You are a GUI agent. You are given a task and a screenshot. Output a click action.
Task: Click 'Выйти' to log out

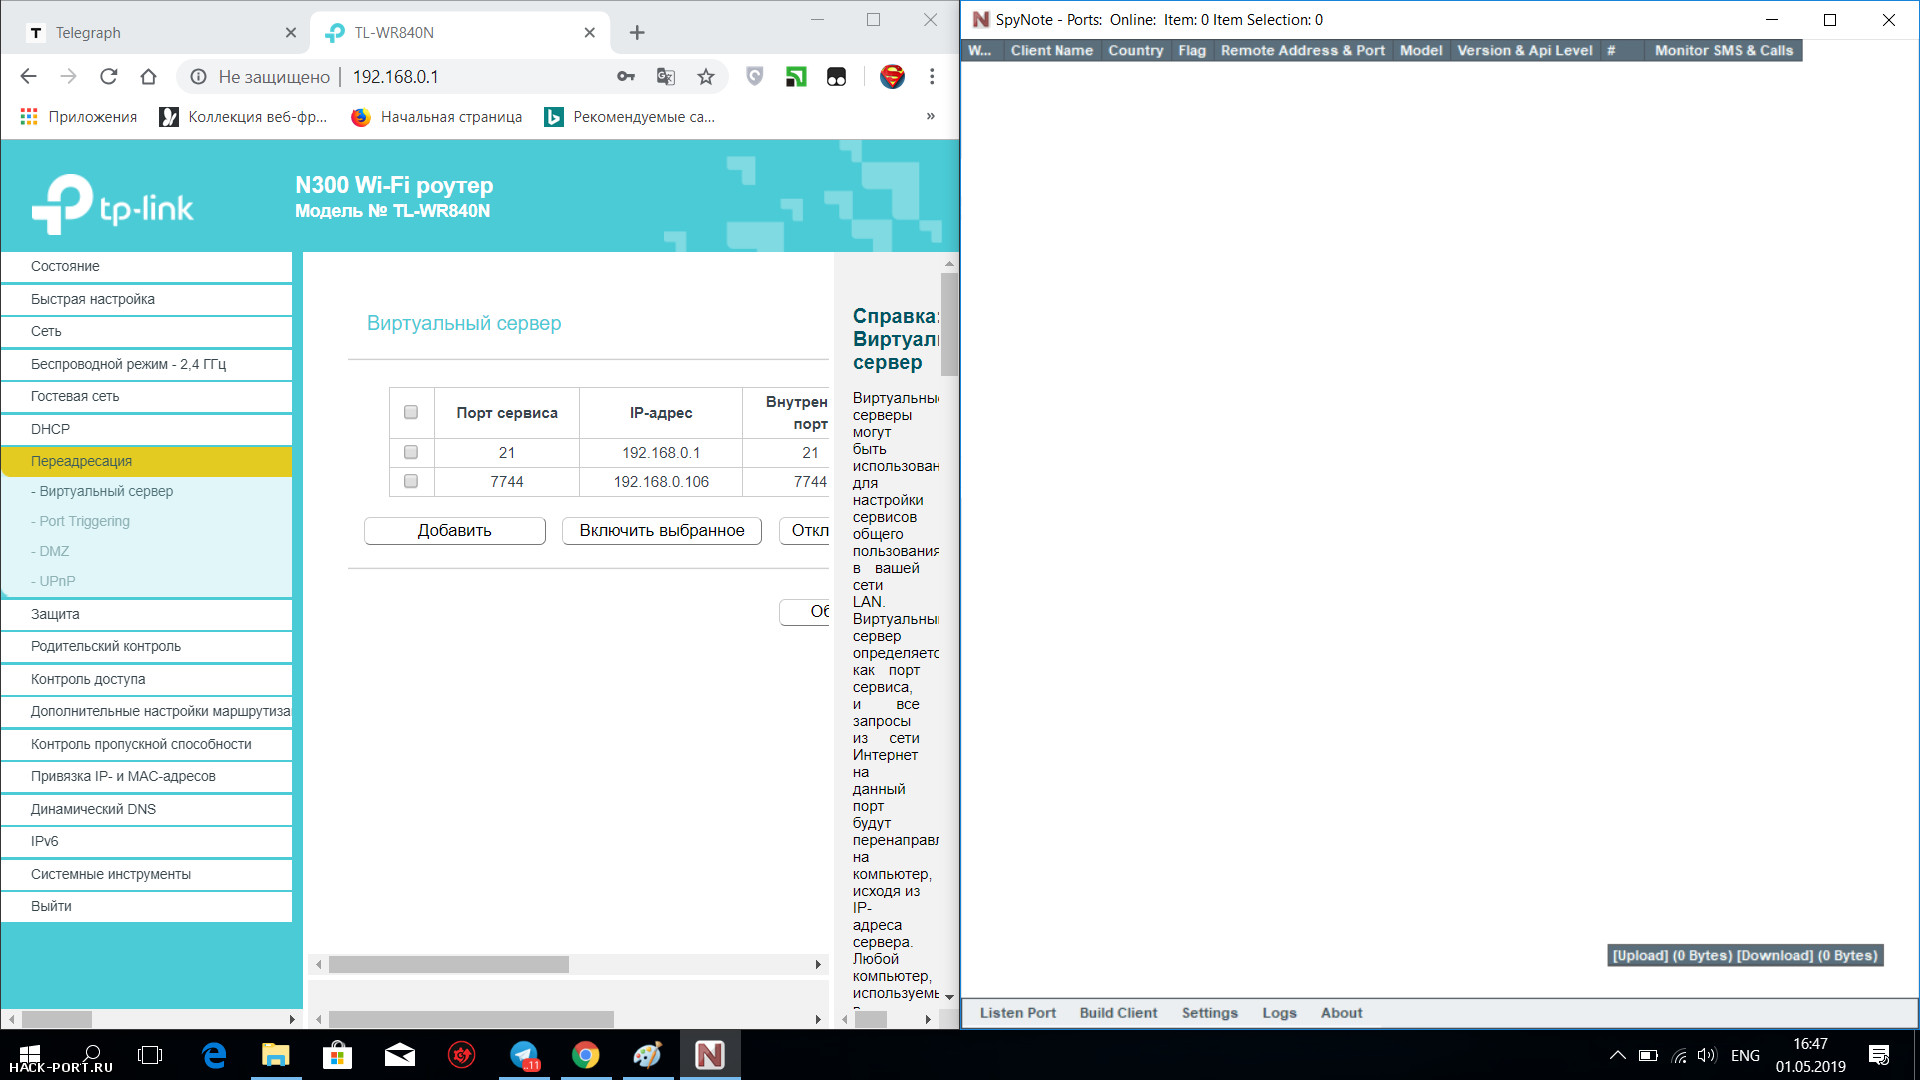point(147,906)
